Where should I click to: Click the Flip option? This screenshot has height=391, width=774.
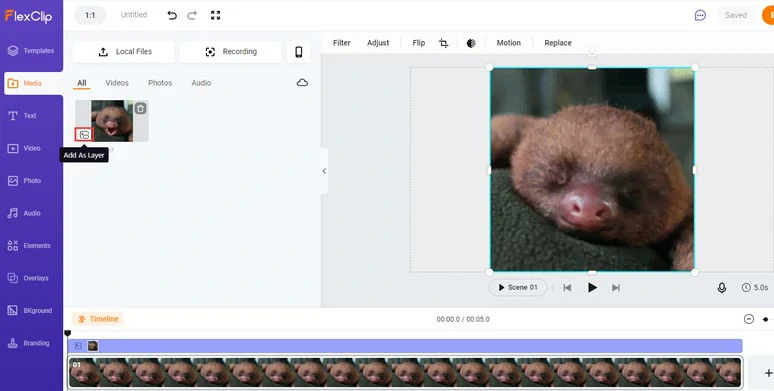point(419,43)
